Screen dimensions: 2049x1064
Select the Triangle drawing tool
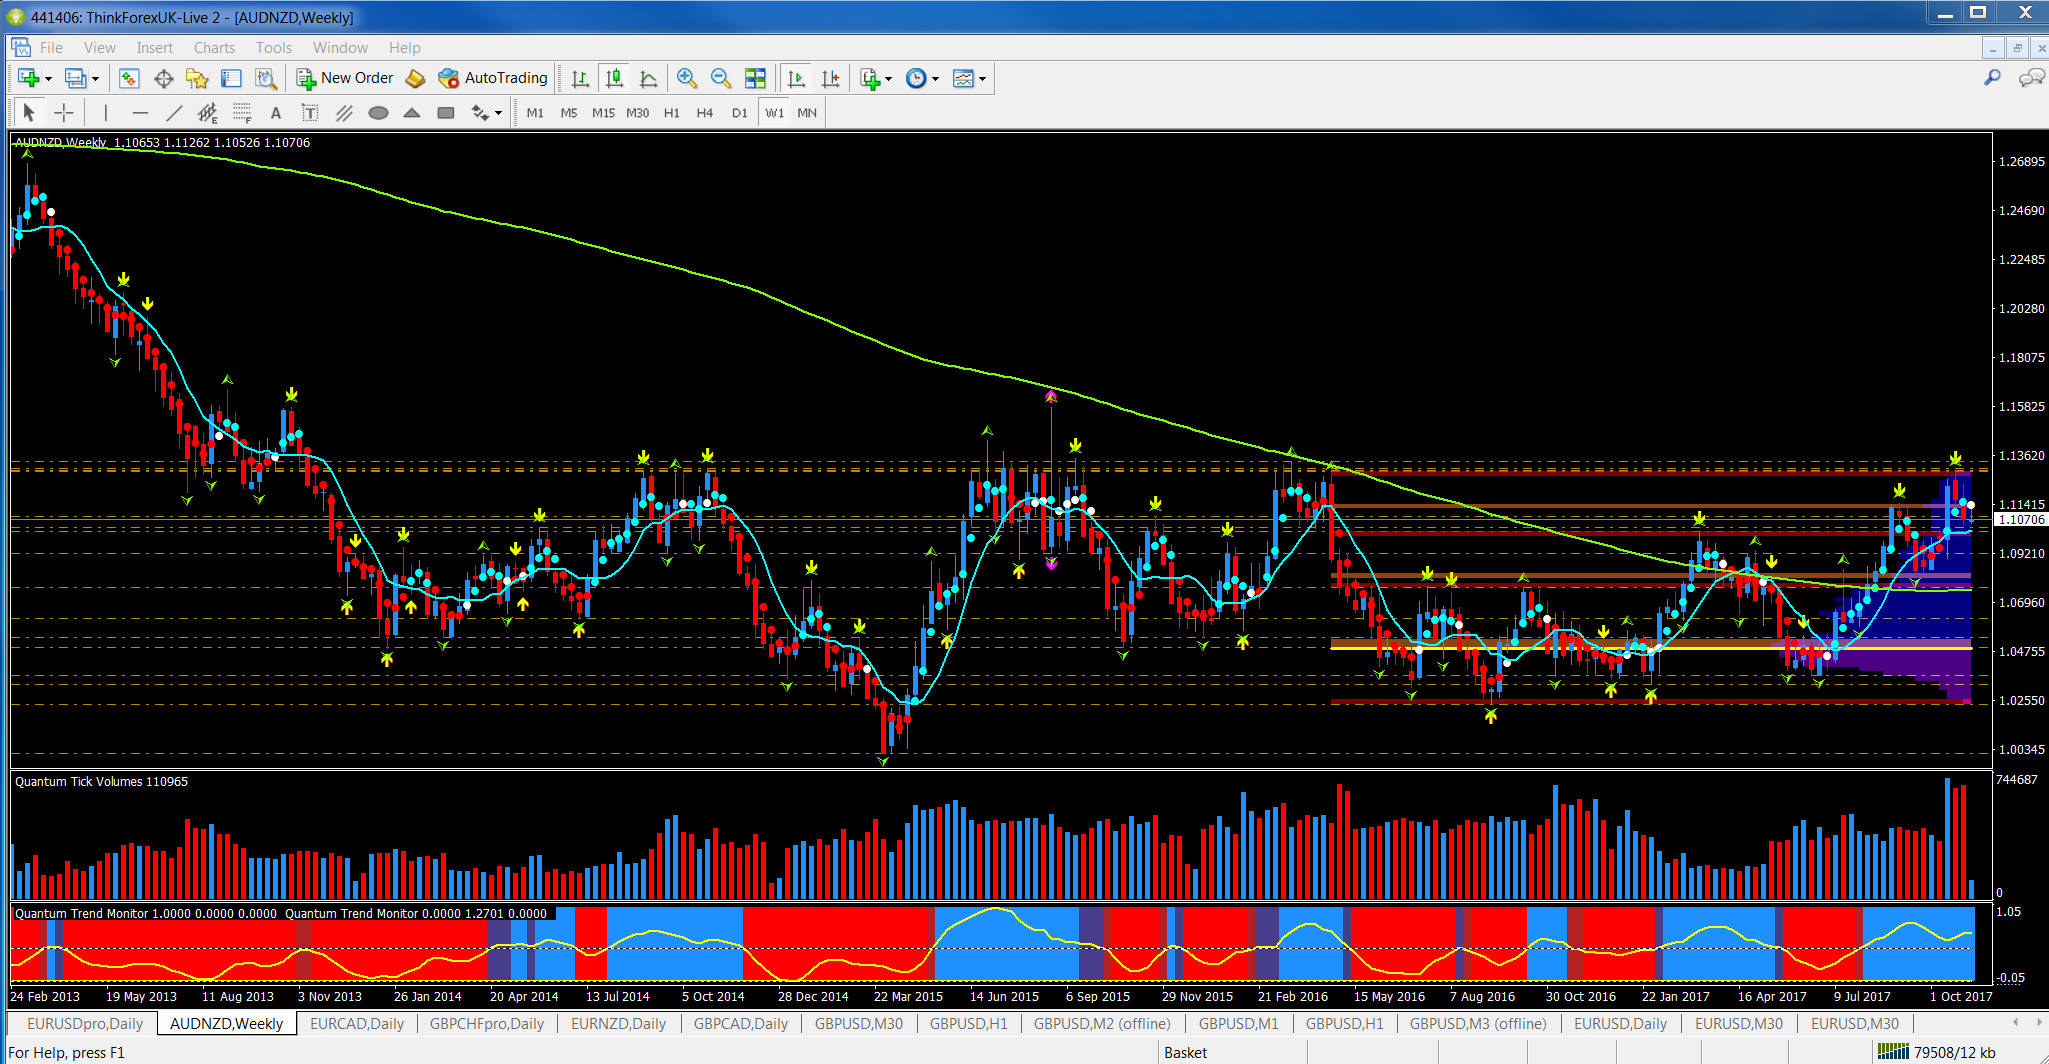pyautogui.click(x=412, y=112)
